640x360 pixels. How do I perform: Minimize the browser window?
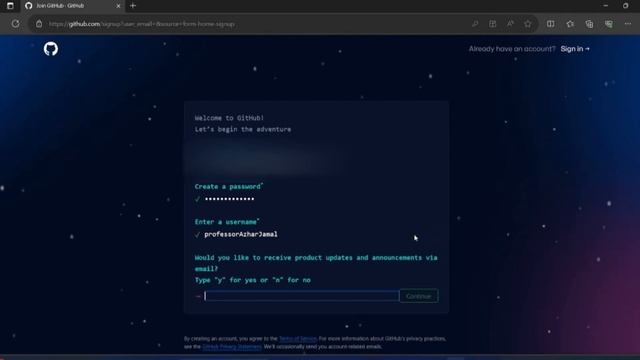pyautogui.click(x=606, y=6)
